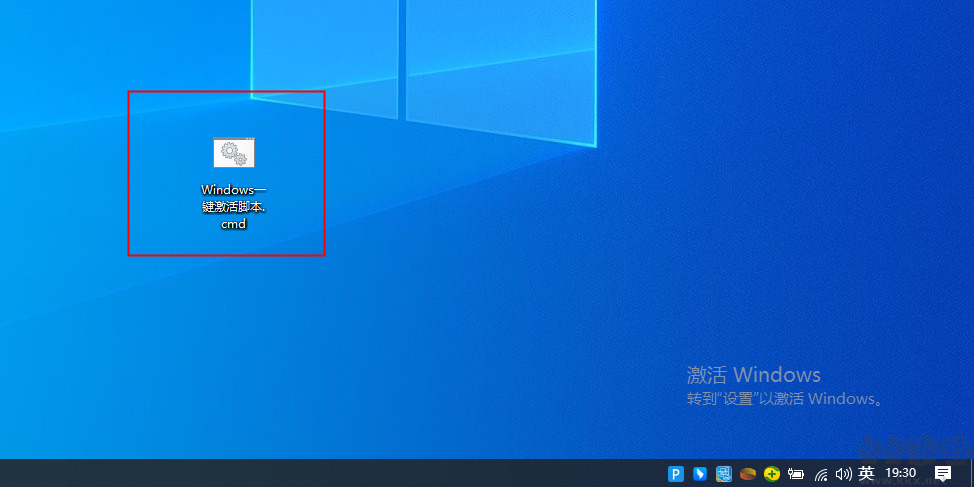974x487 pixels.
Task: Open the brown disk-shaped tray icon
Action: click(748, 474)
